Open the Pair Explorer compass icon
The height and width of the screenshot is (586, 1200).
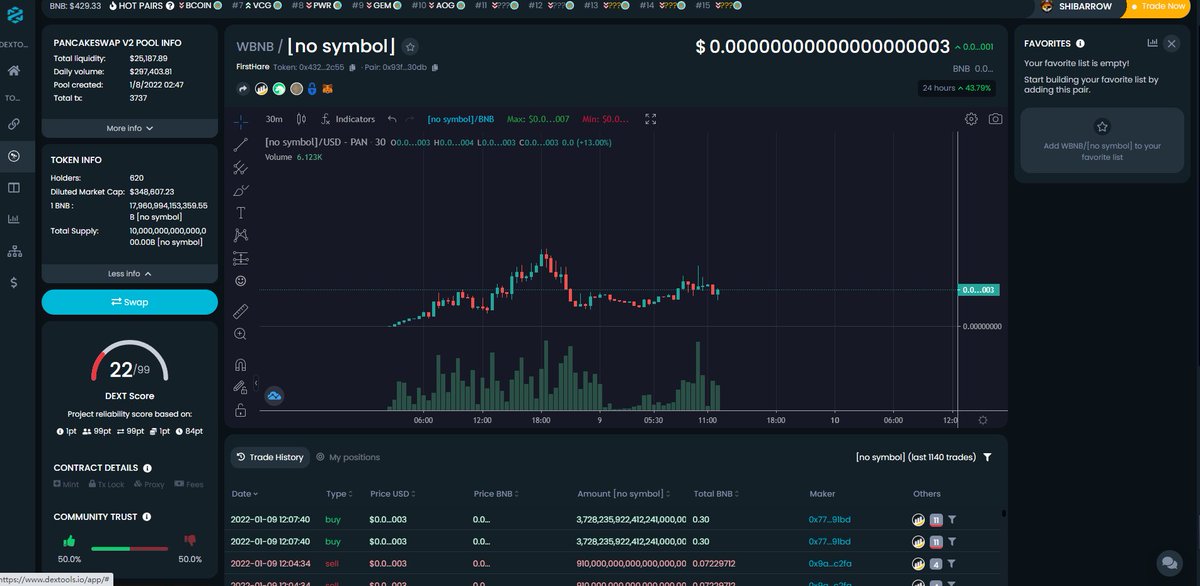pos(14,156)
